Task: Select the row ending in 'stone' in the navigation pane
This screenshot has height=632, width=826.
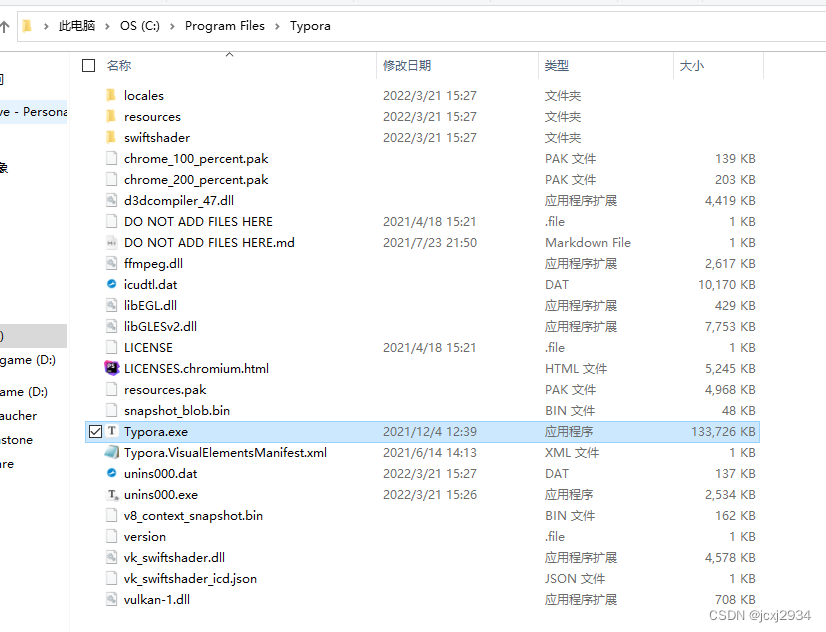Action: pos(16,440)
